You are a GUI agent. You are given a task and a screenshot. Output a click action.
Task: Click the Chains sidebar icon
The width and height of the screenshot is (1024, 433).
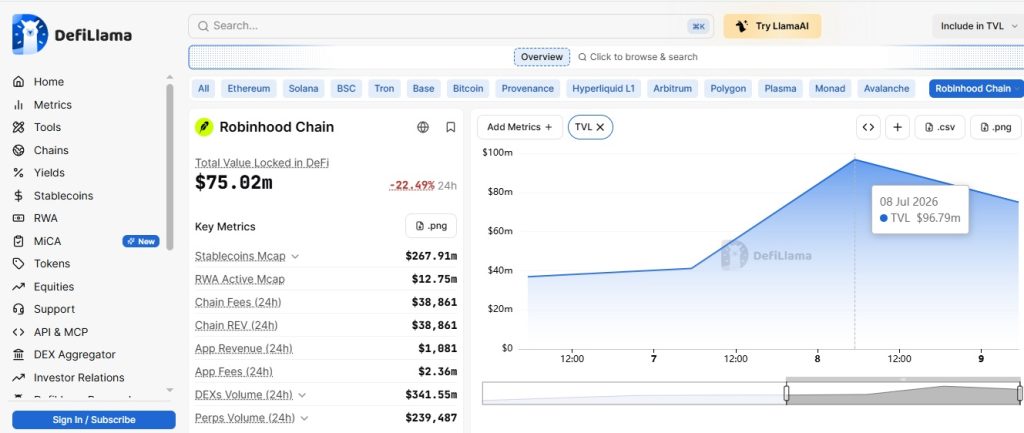18,150
